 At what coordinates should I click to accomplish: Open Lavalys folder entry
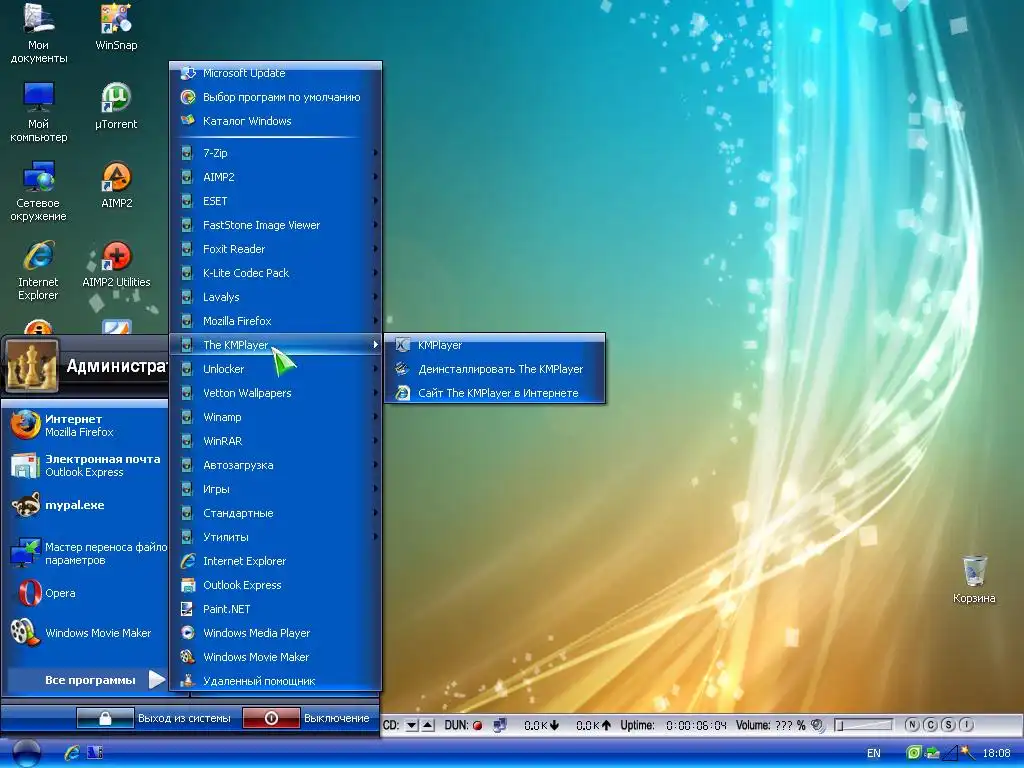(x=276, y=297)
